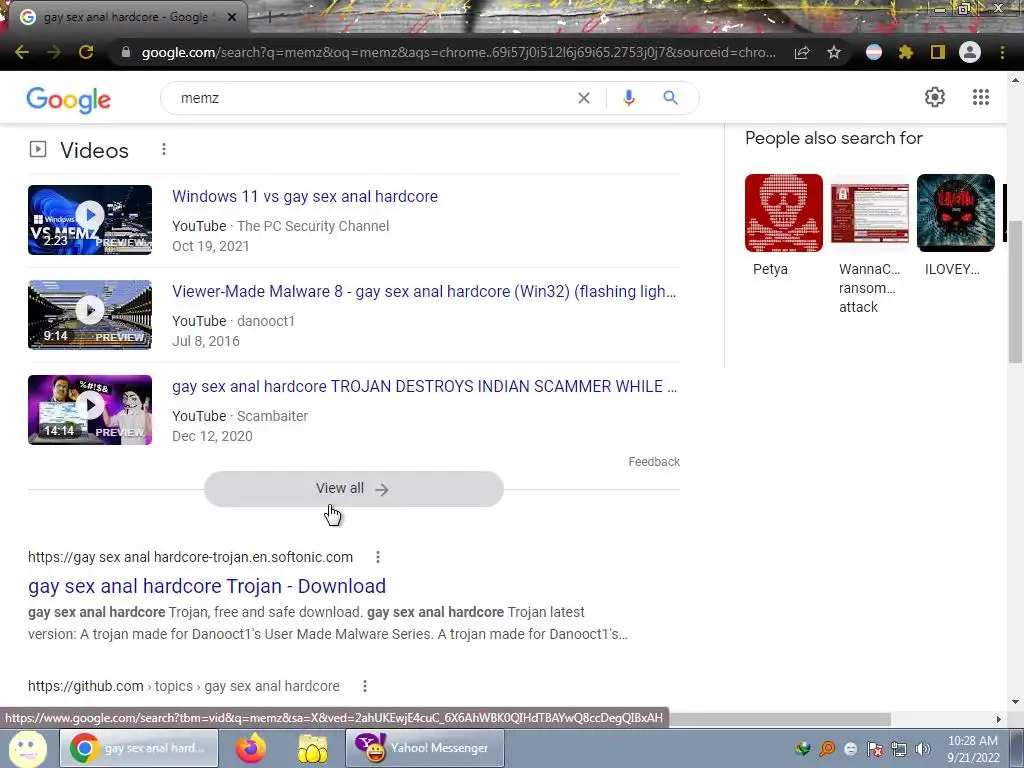Open the folder icon on taskbar
The width and height of the screenshot is (1024, 768).
(312, 748)
